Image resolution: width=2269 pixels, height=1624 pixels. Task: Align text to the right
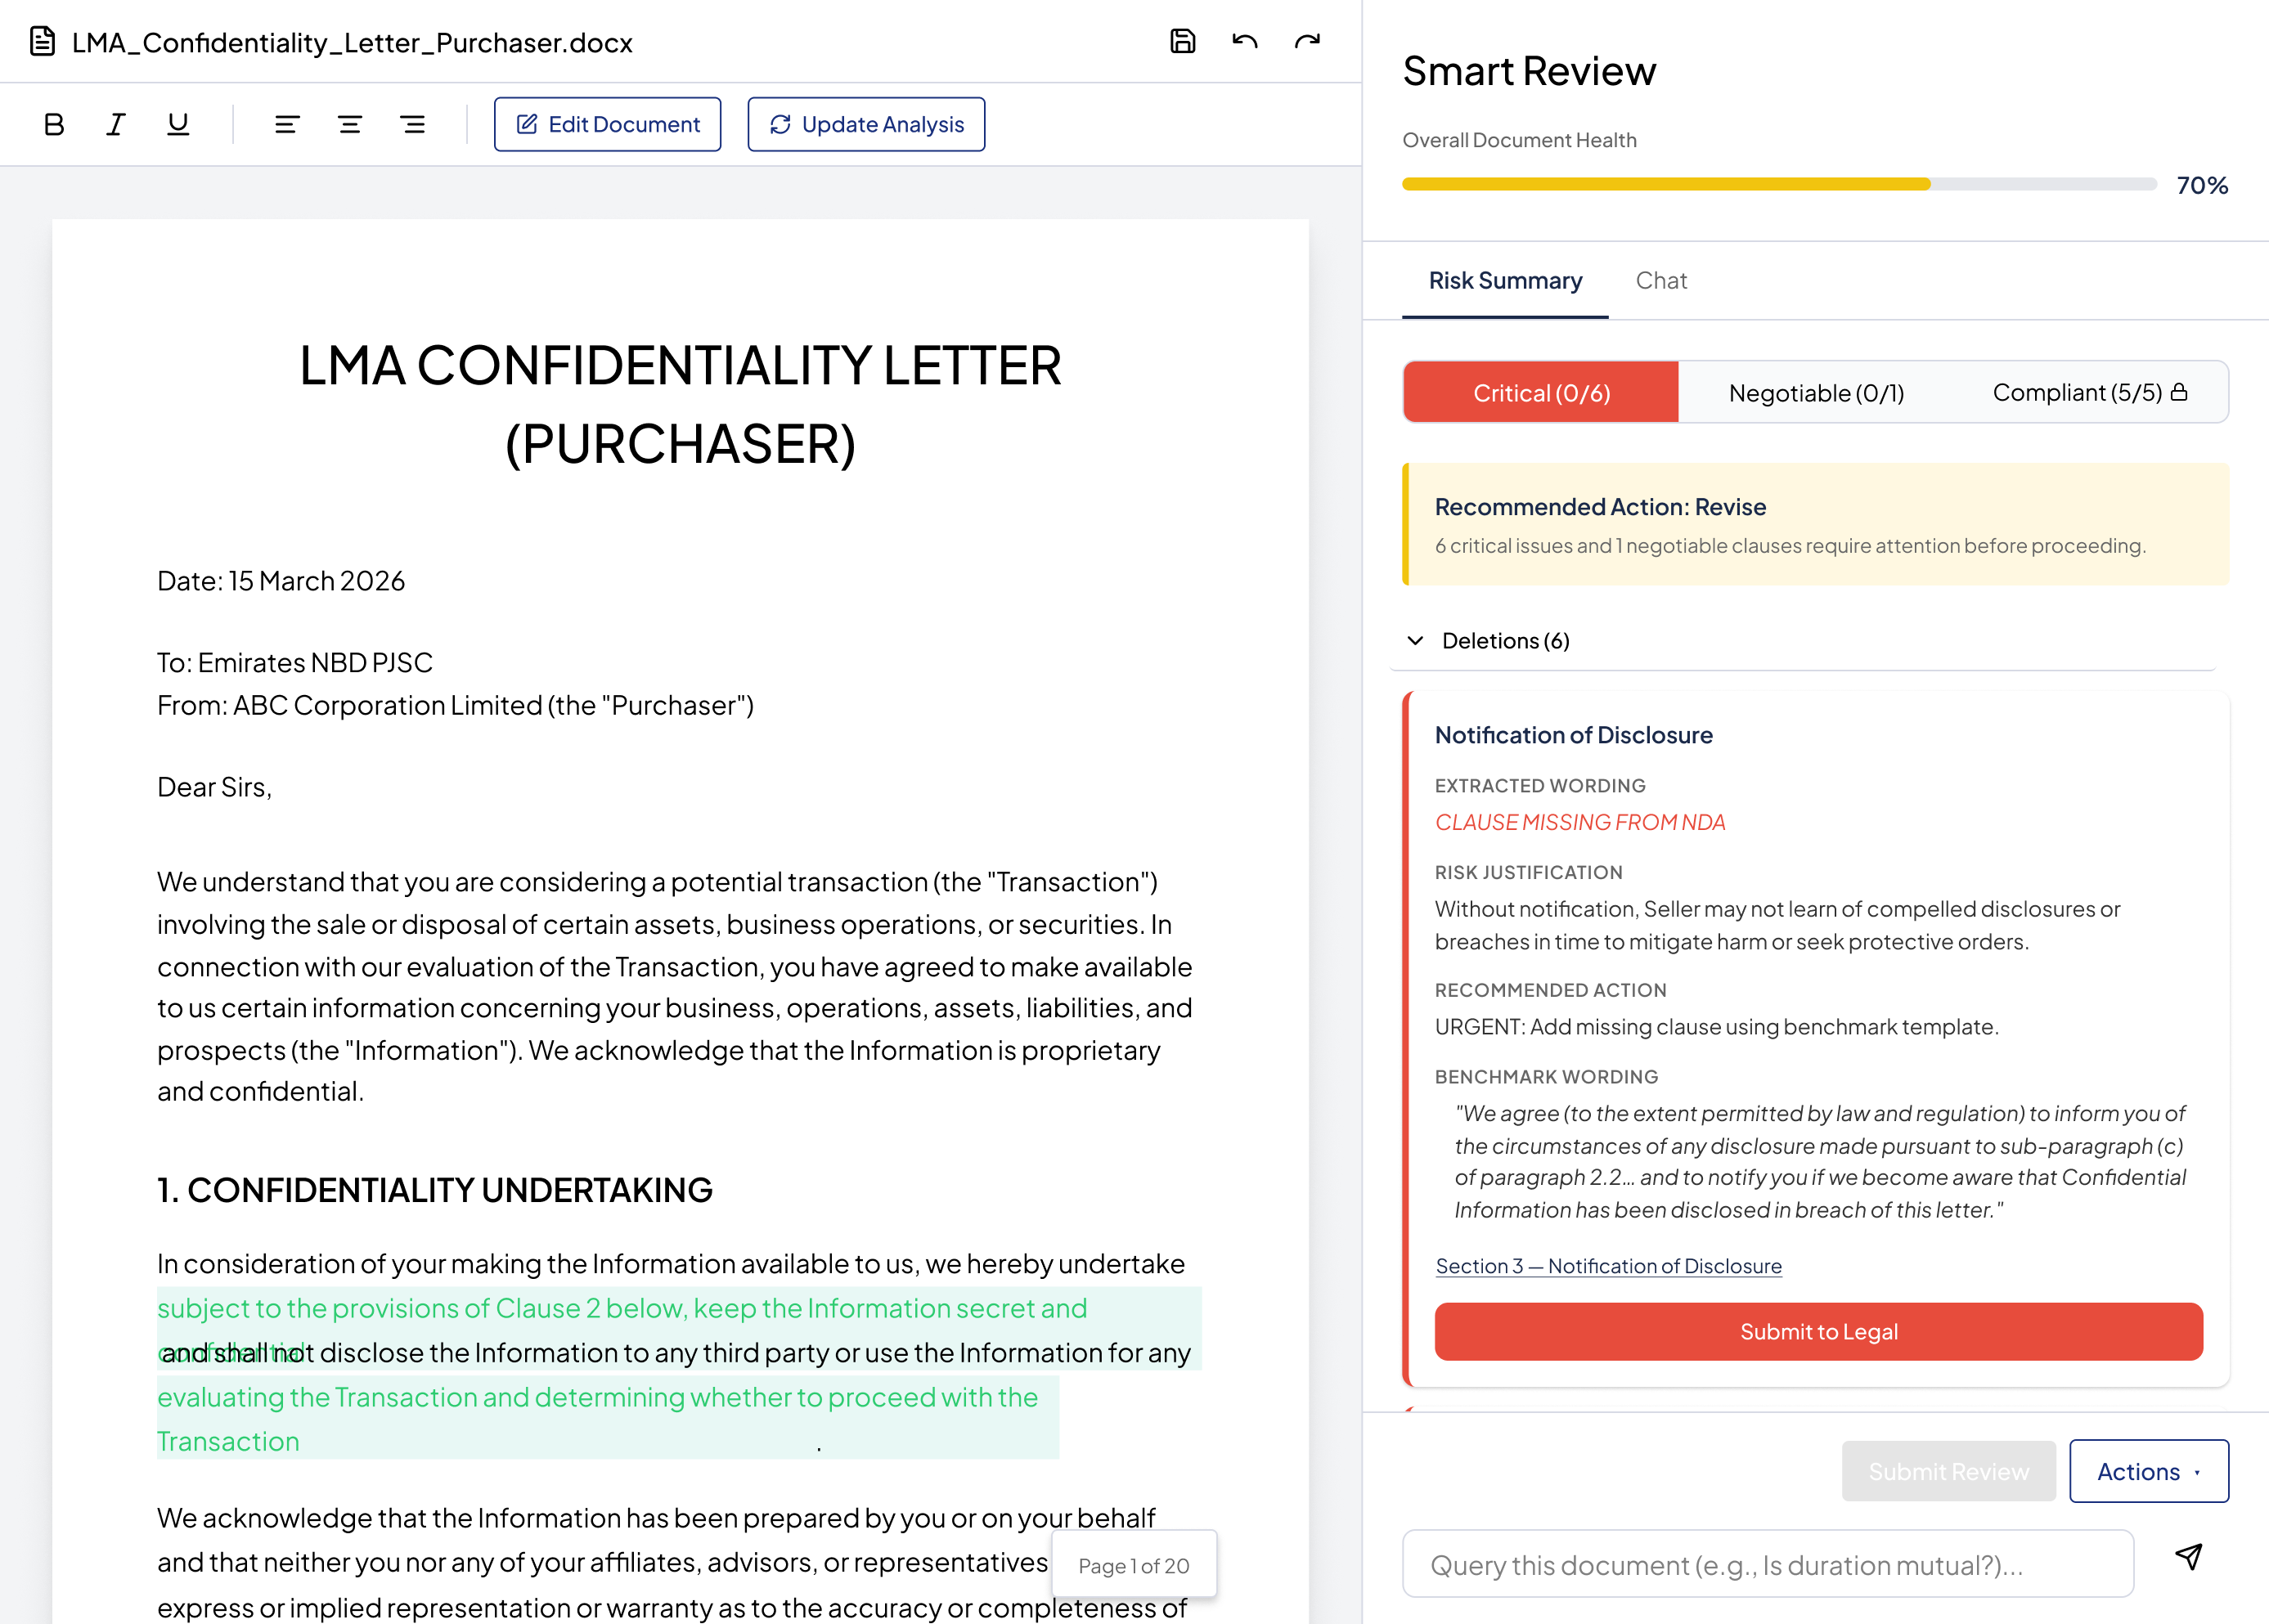click(412, 124)
